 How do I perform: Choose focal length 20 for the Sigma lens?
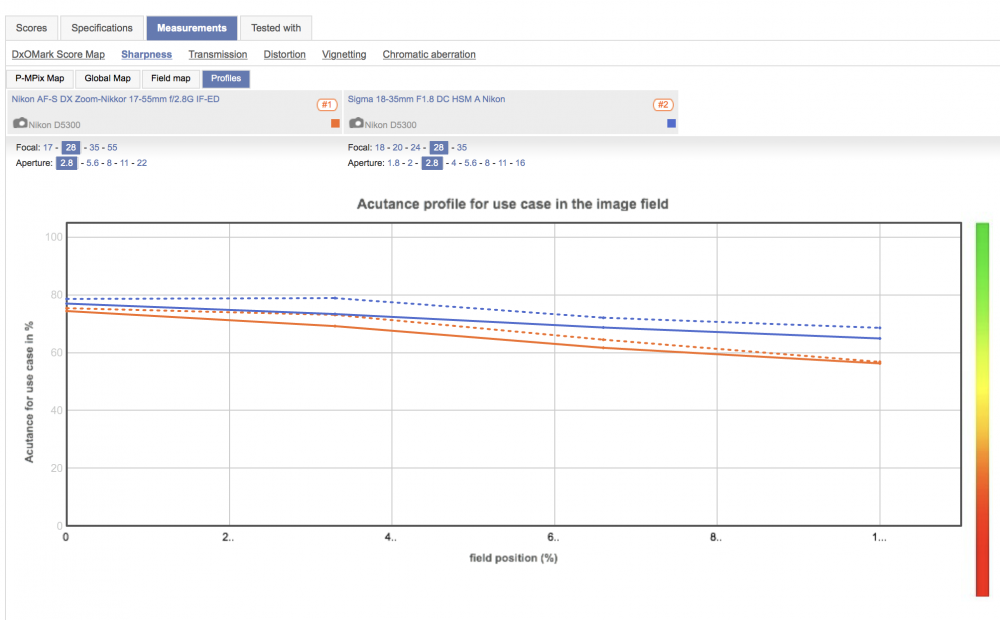[x=397, y=147]
